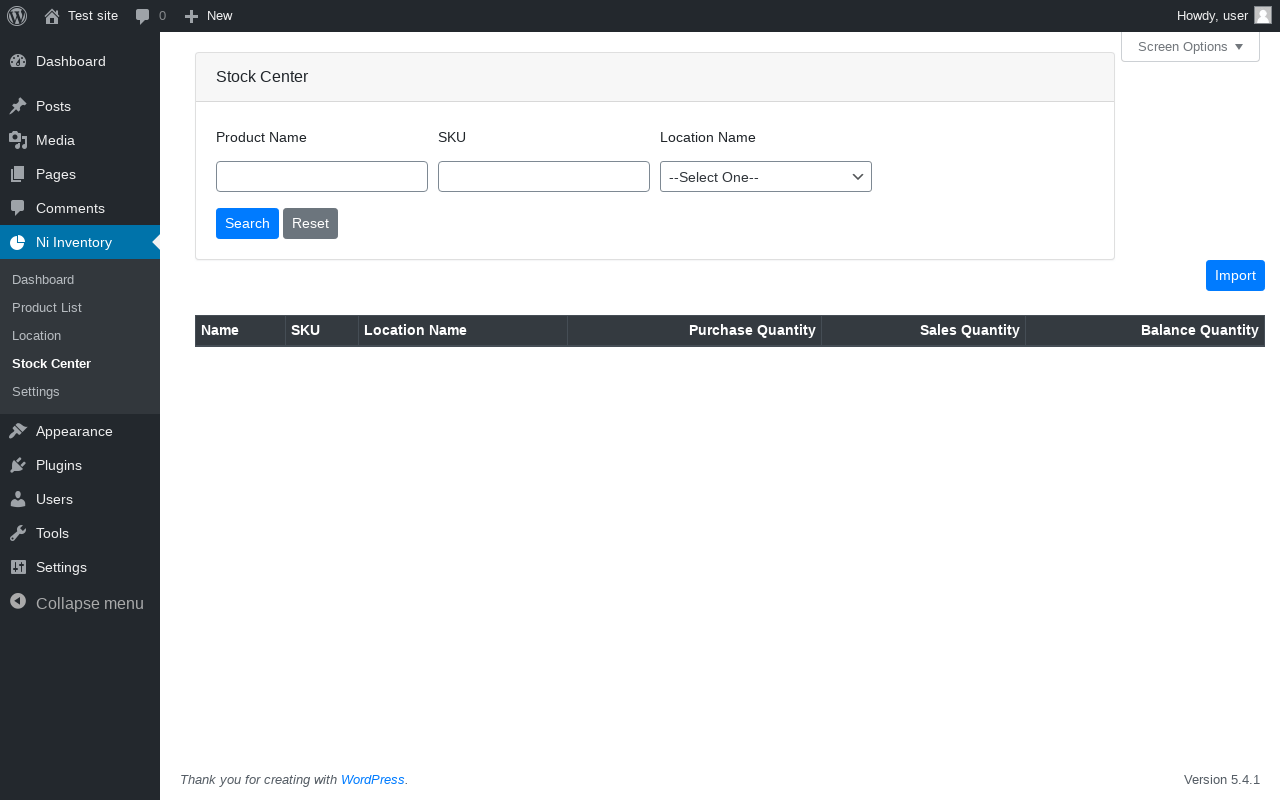Click the Purchase Quantity column header

[694, 330]
